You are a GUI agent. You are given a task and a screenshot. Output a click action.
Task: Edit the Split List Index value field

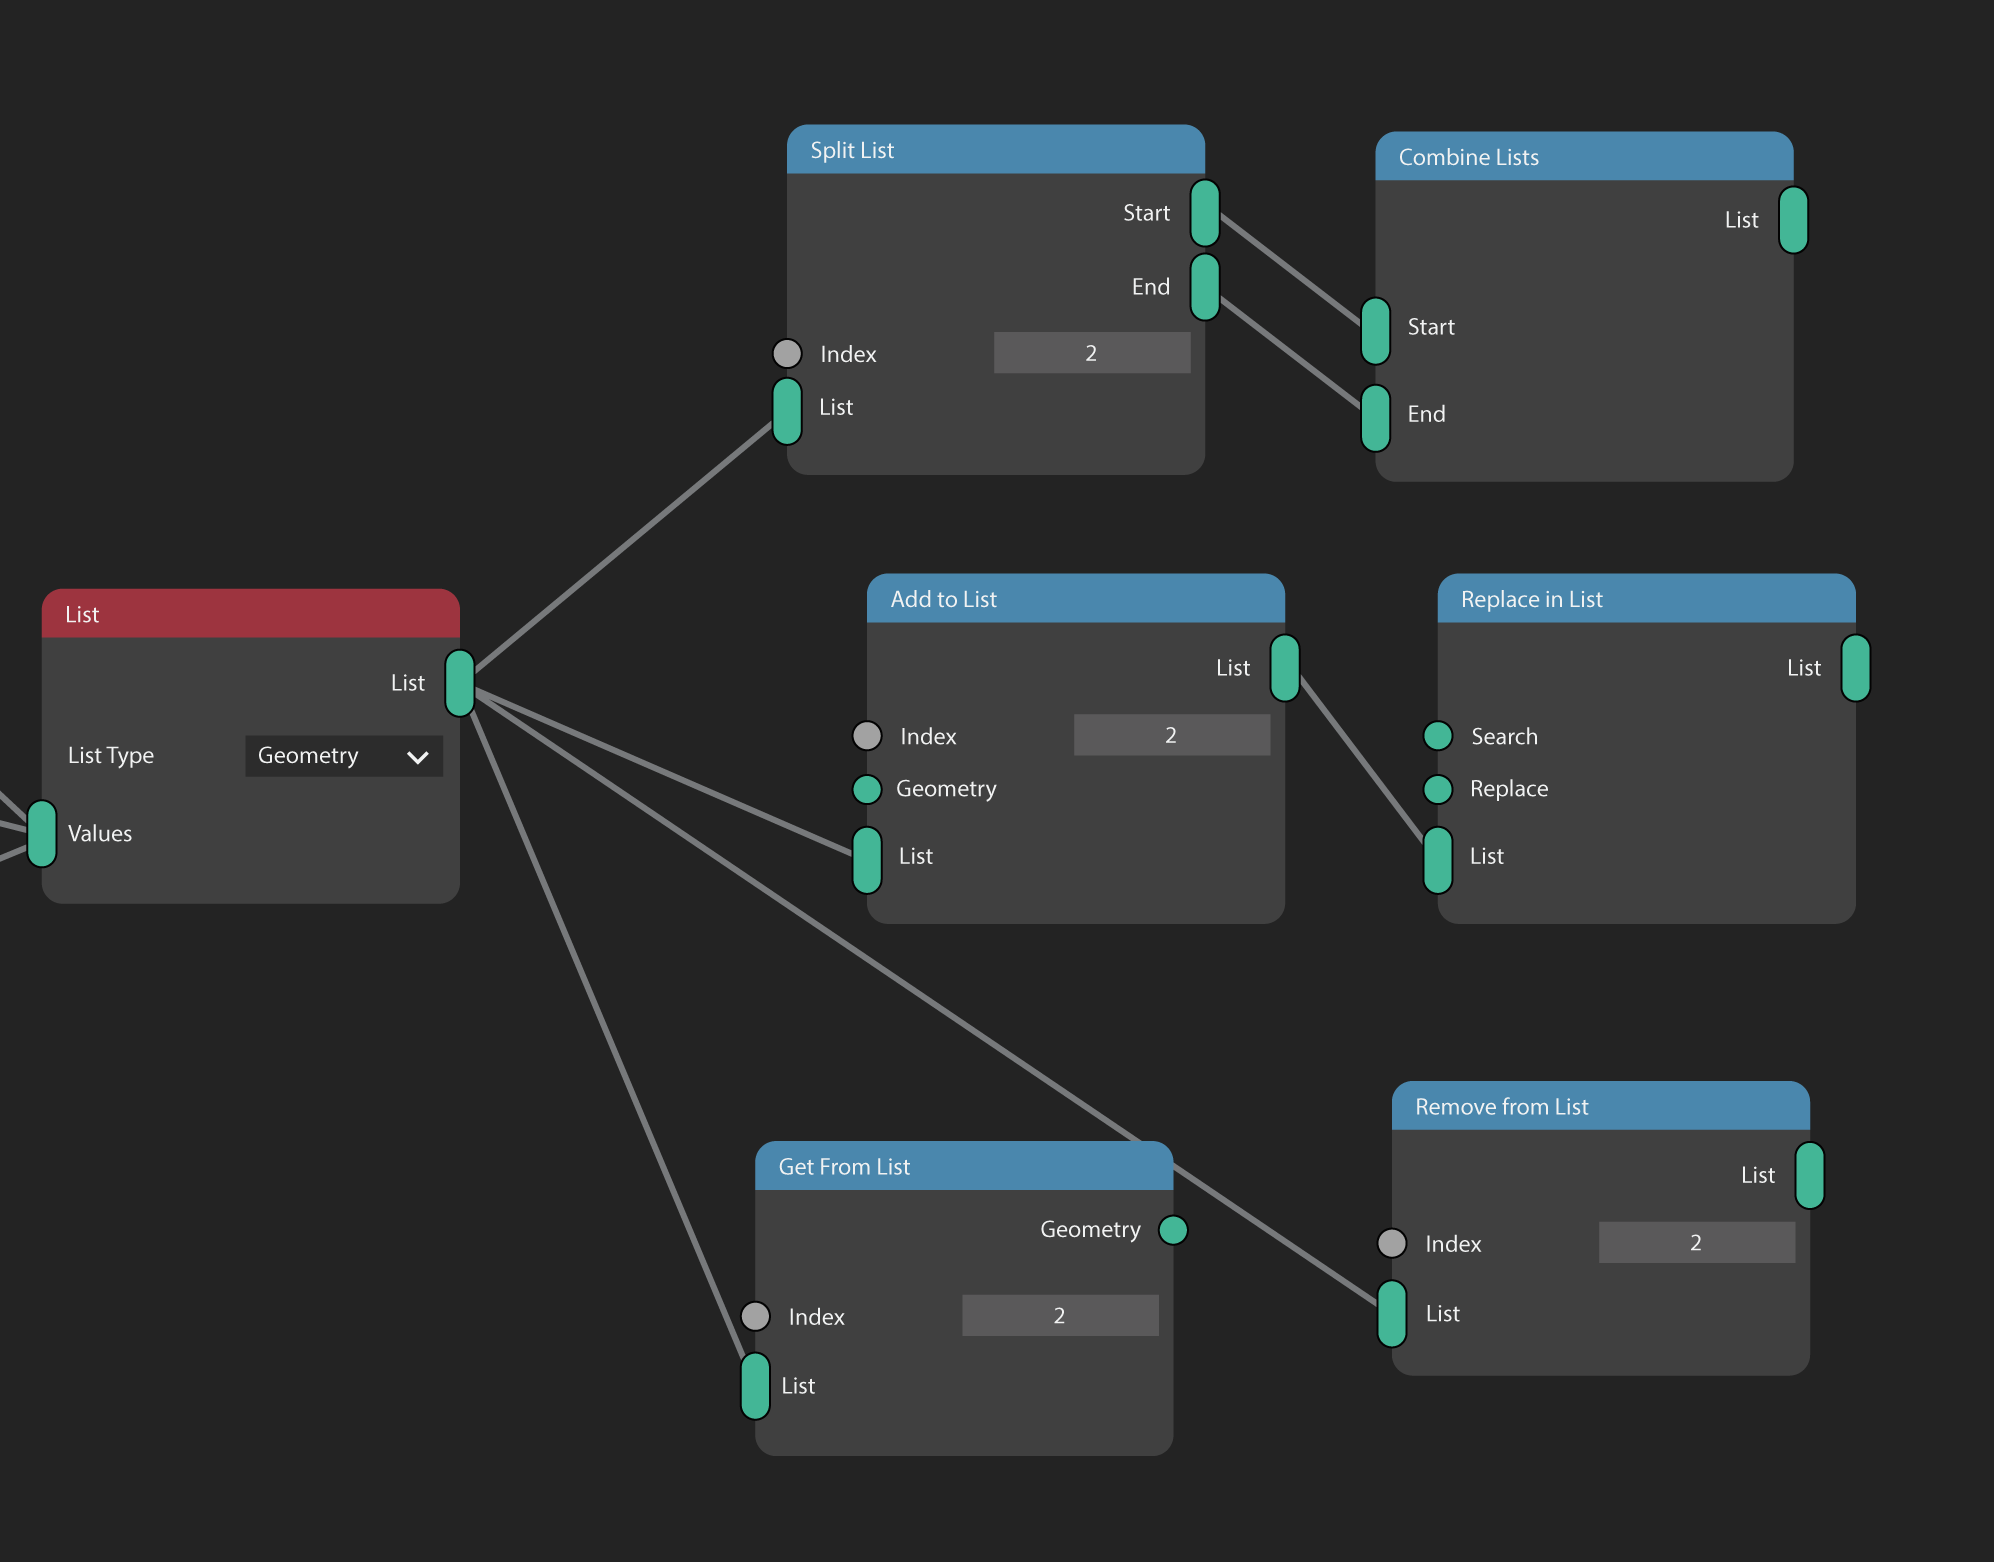1092,353
